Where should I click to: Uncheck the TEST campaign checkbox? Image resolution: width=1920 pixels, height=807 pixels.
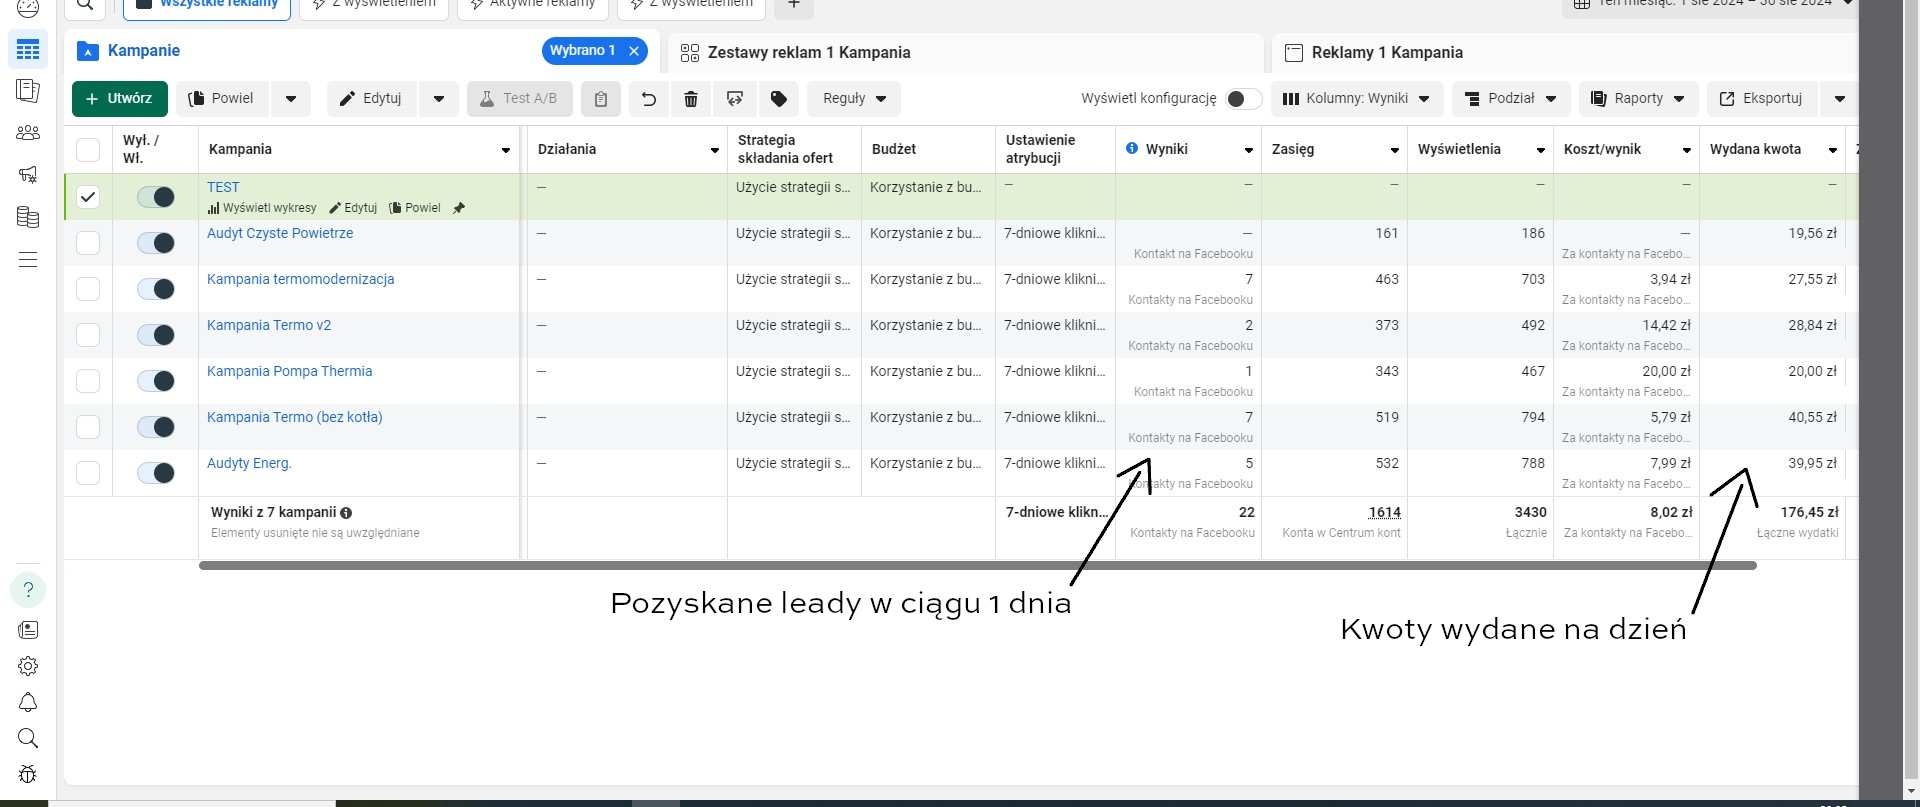pos(88,197)
